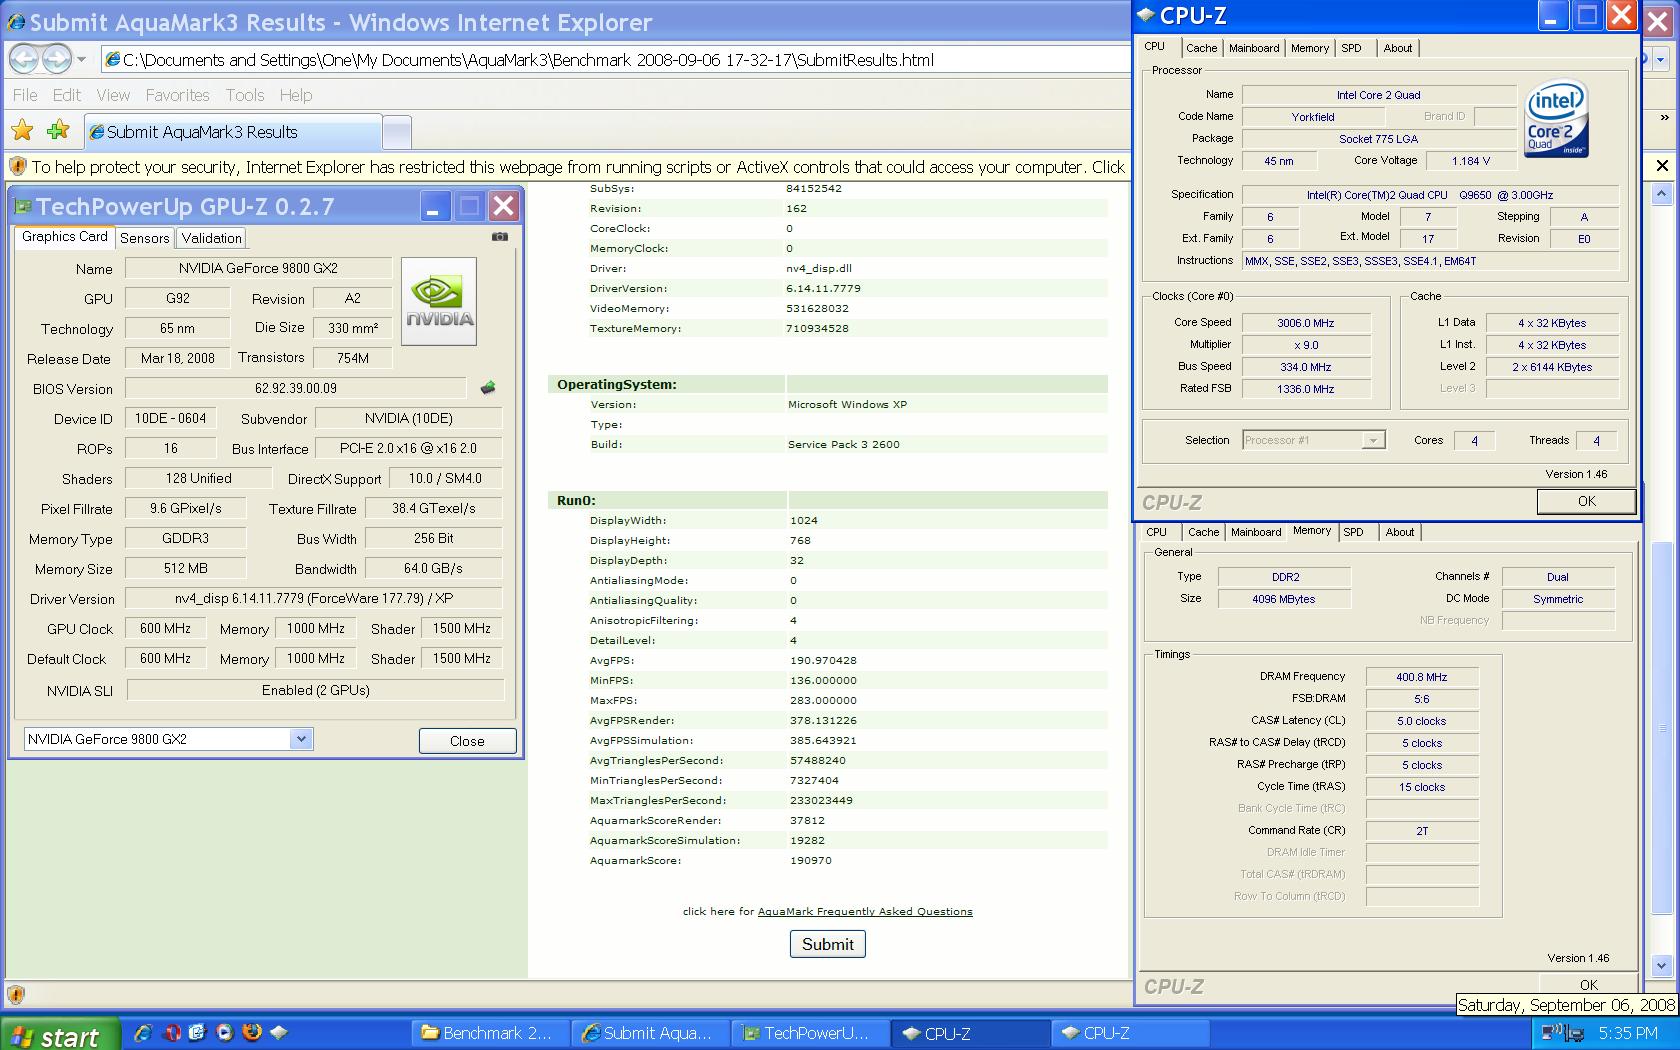Open the address bar page icon
Image resolution: width=1680 pixels, height=1050 pixels.
112,60
